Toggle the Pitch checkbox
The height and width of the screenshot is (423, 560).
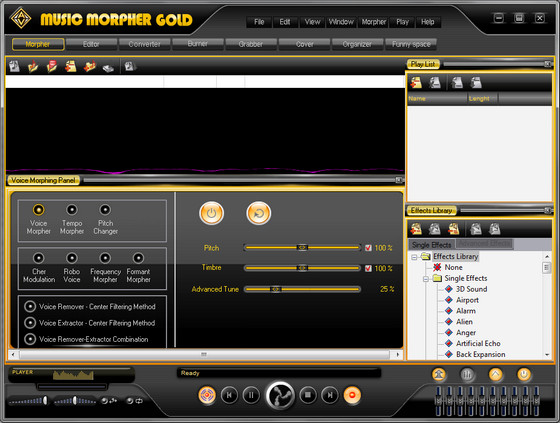pyautogui.click(x=368, y=248)
